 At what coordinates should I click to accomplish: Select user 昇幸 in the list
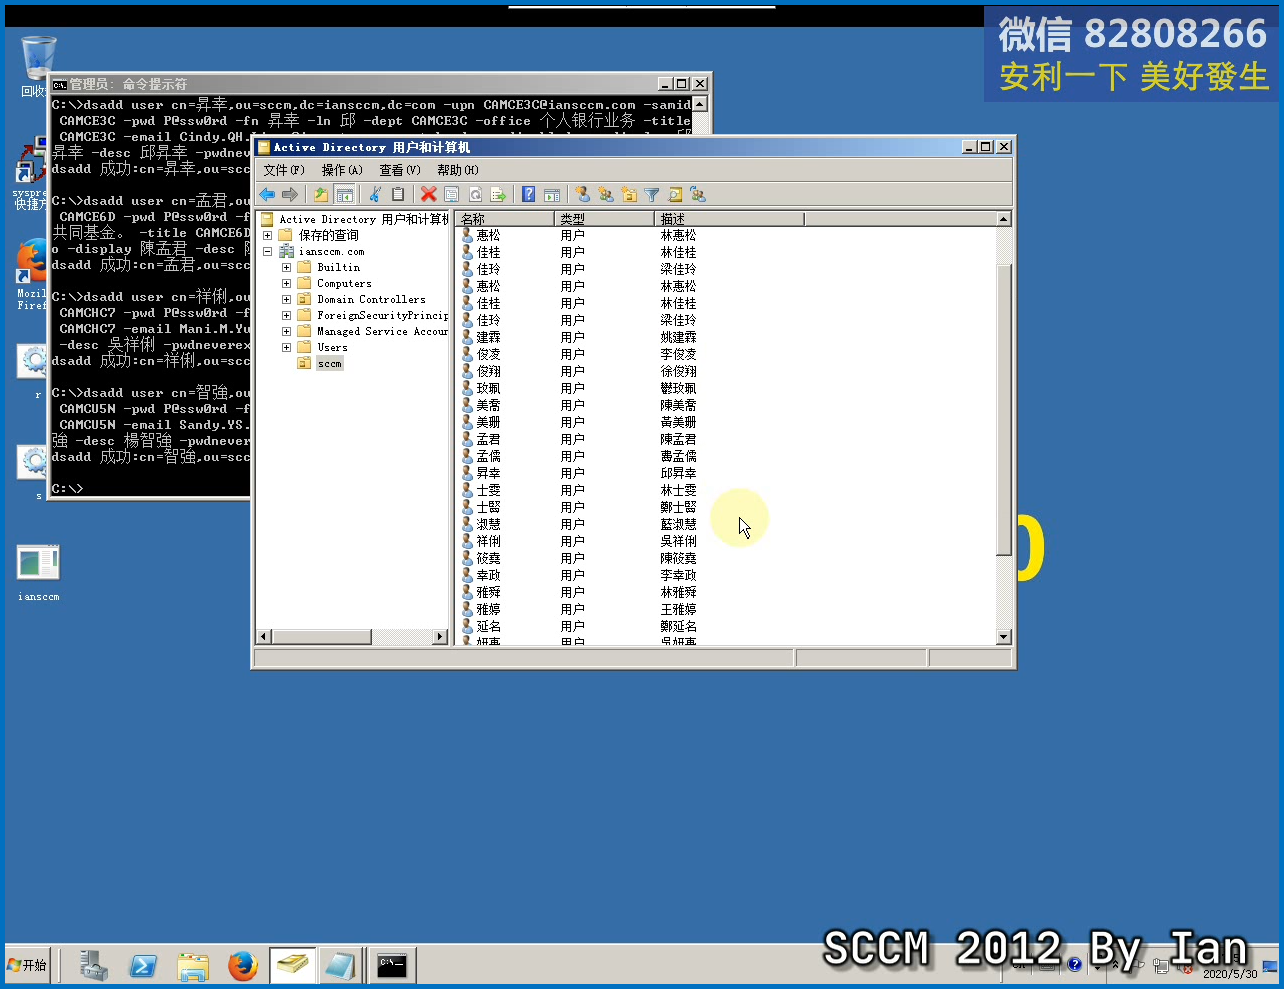coord(488,473)
